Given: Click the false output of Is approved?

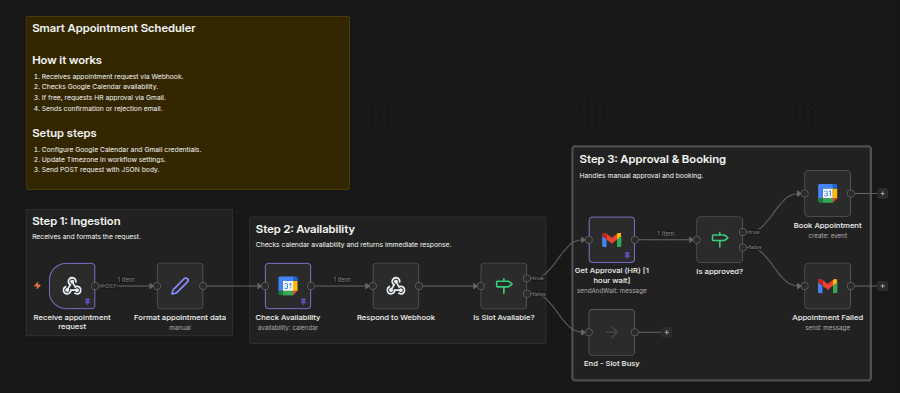Looking at the screenshot, I should (743, 247).
